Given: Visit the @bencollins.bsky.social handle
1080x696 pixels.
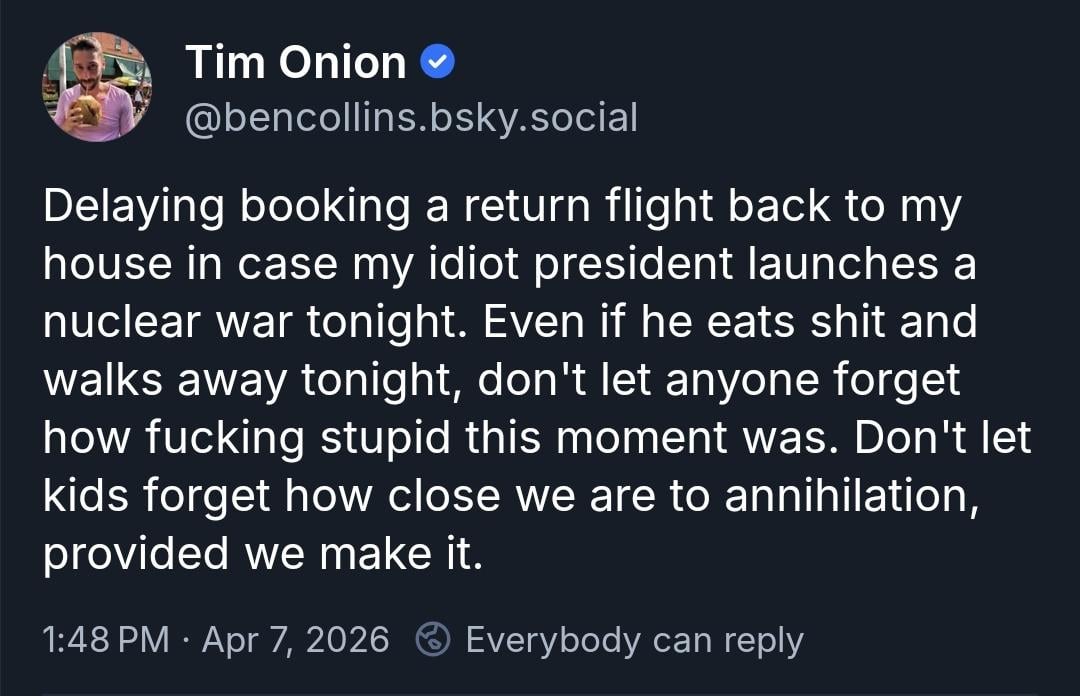Looking at the screenshot, I should [x=411, y=117].
